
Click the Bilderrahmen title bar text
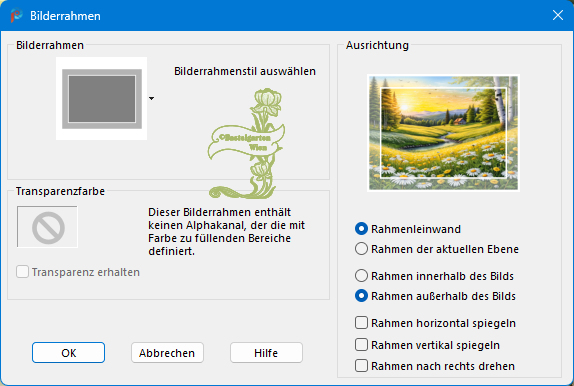tap(65, 16)
